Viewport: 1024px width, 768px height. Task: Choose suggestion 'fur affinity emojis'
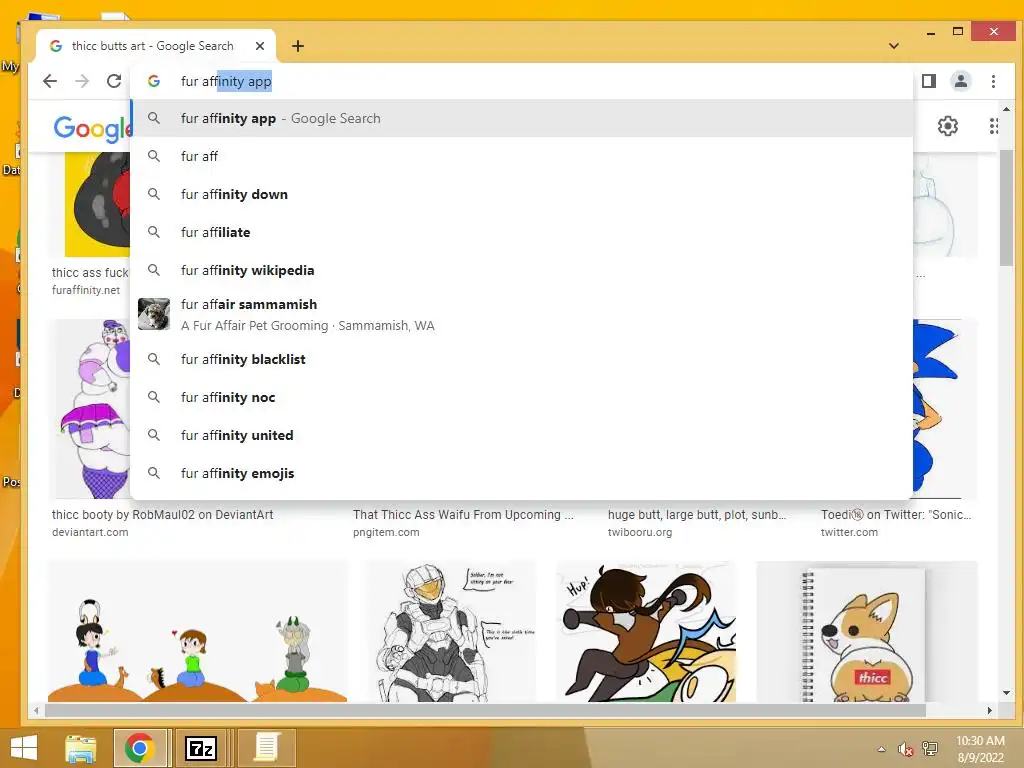click(x=521, y=473)
